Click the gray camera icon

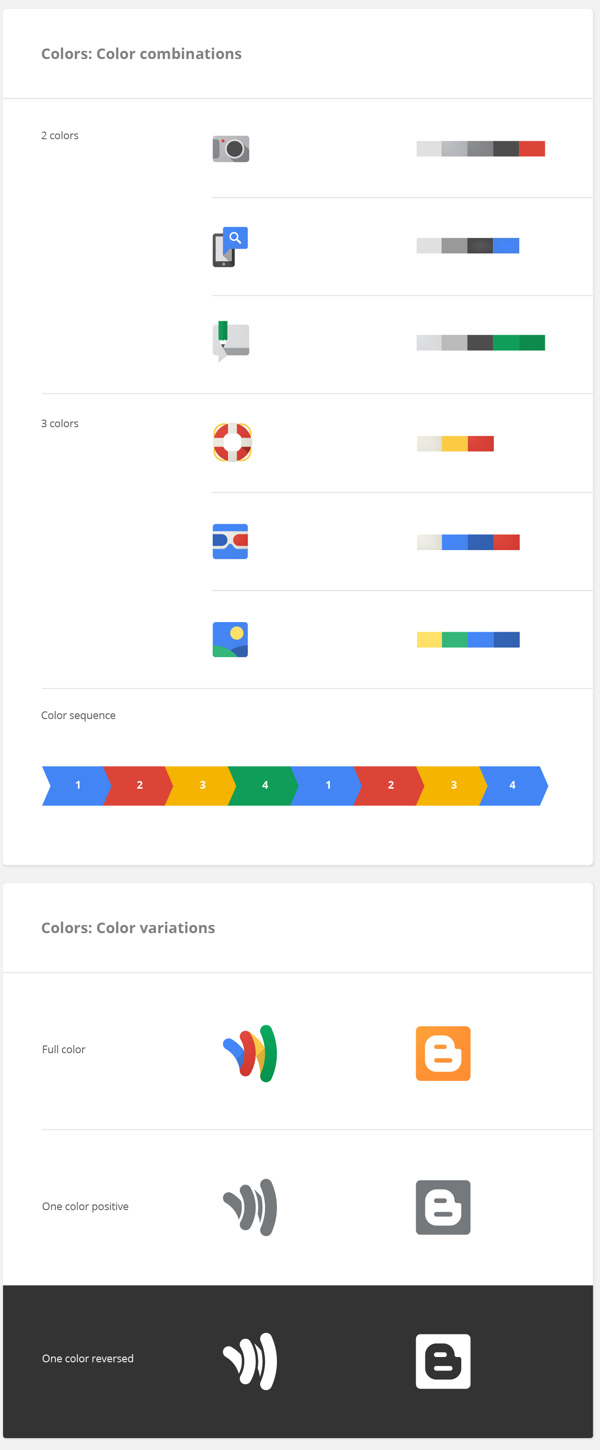[x=231, y=149]
